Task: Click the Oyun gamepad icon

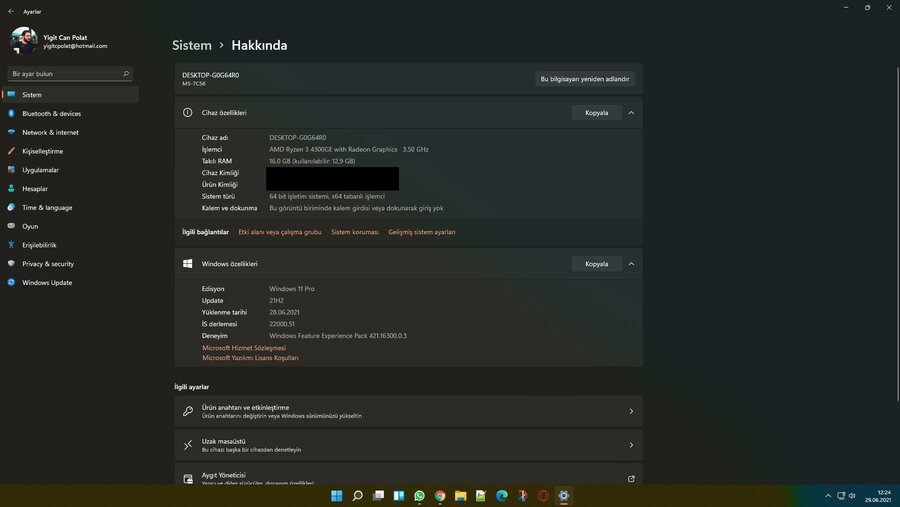Action: tap(11, 226)
